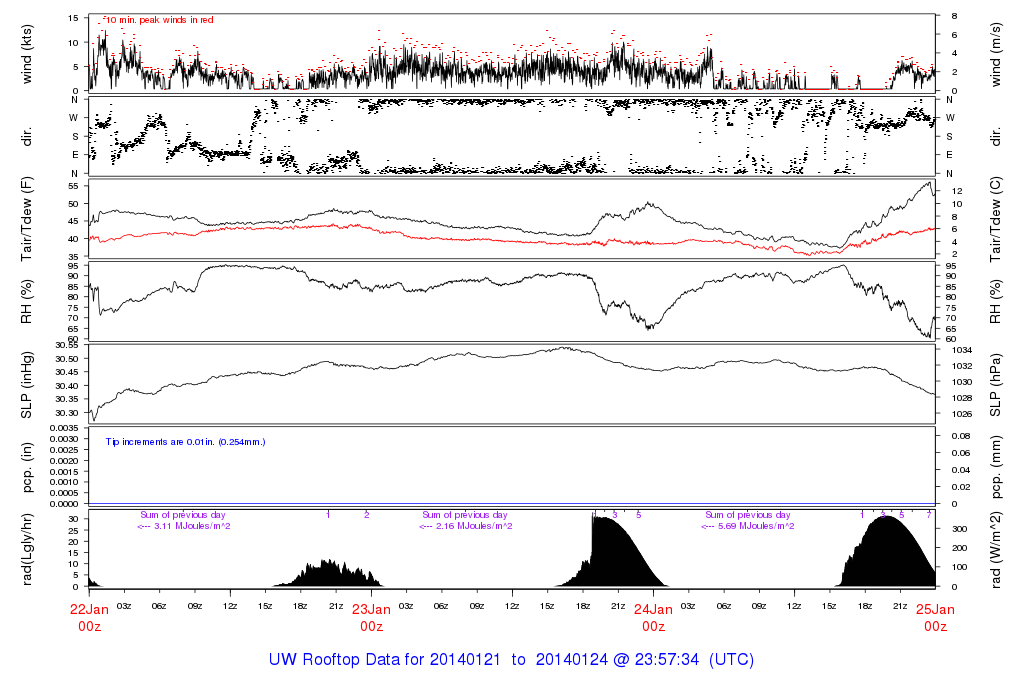1024x700 pixels.
Task: Click the 'pcp. (in)' axis label
Action: (x=27, y=465)
